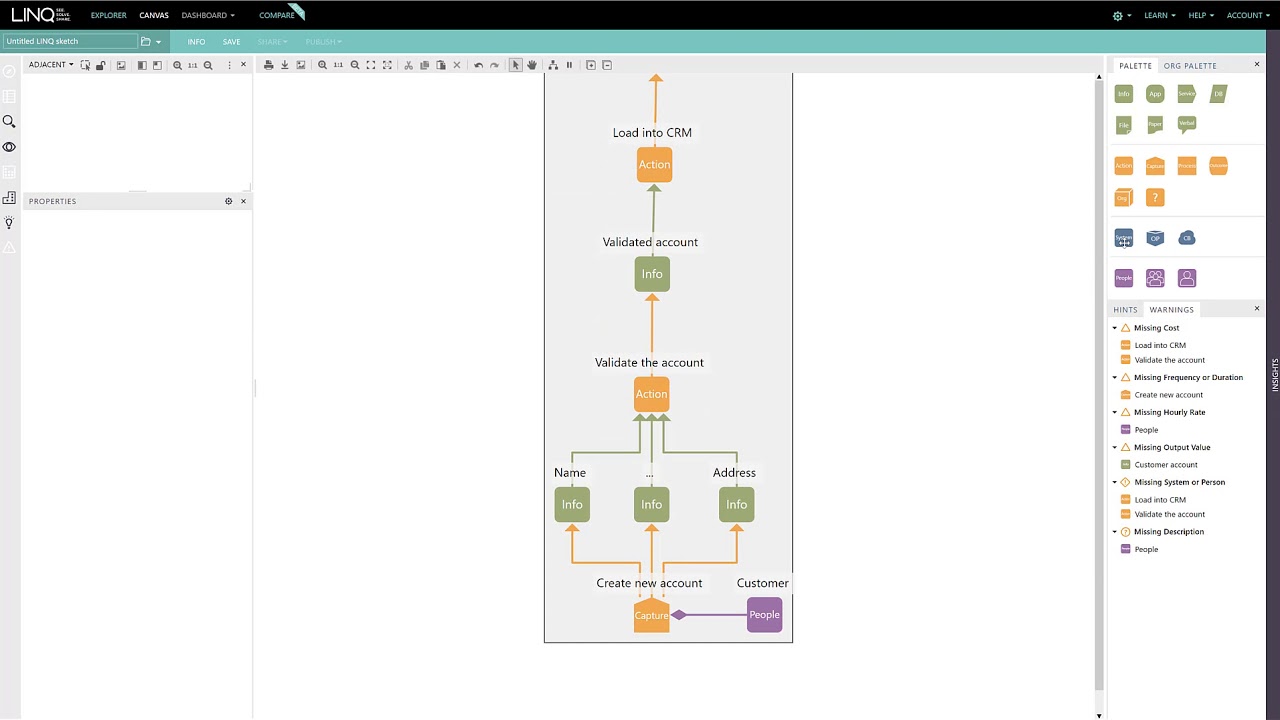Pick the orange Action shape in the palette

tap(1123, 166)
